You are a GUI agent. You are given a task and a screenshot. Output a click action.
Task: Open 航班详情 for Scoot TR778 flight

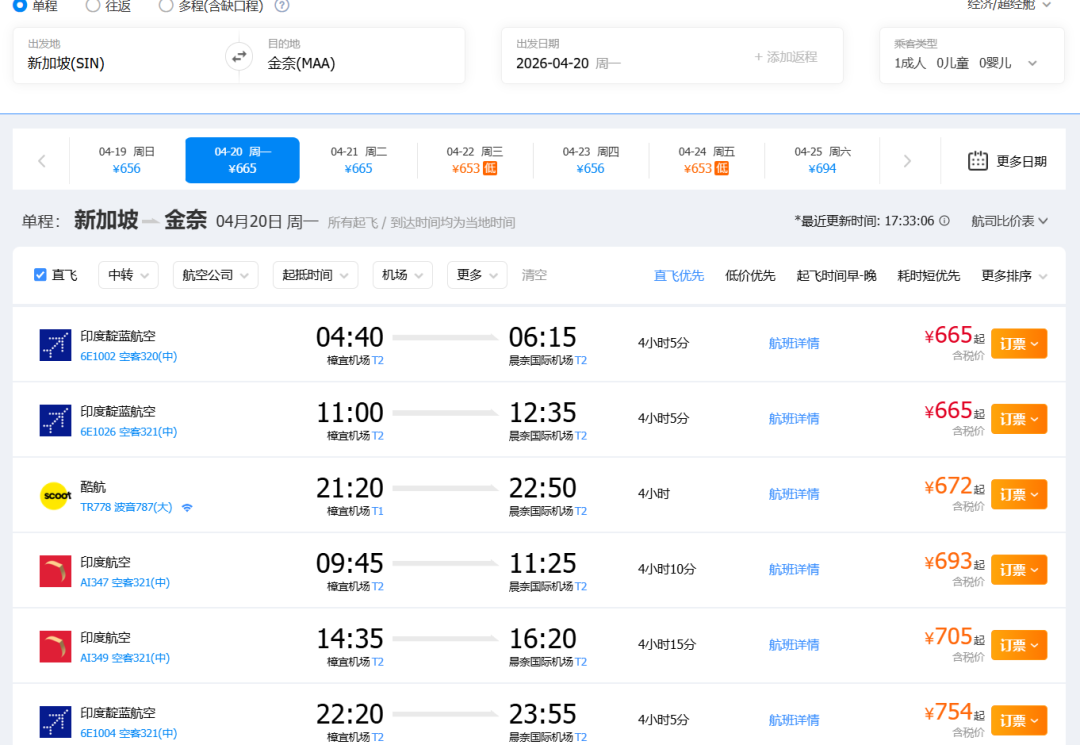pyautogui.click(x=794, y=494)
